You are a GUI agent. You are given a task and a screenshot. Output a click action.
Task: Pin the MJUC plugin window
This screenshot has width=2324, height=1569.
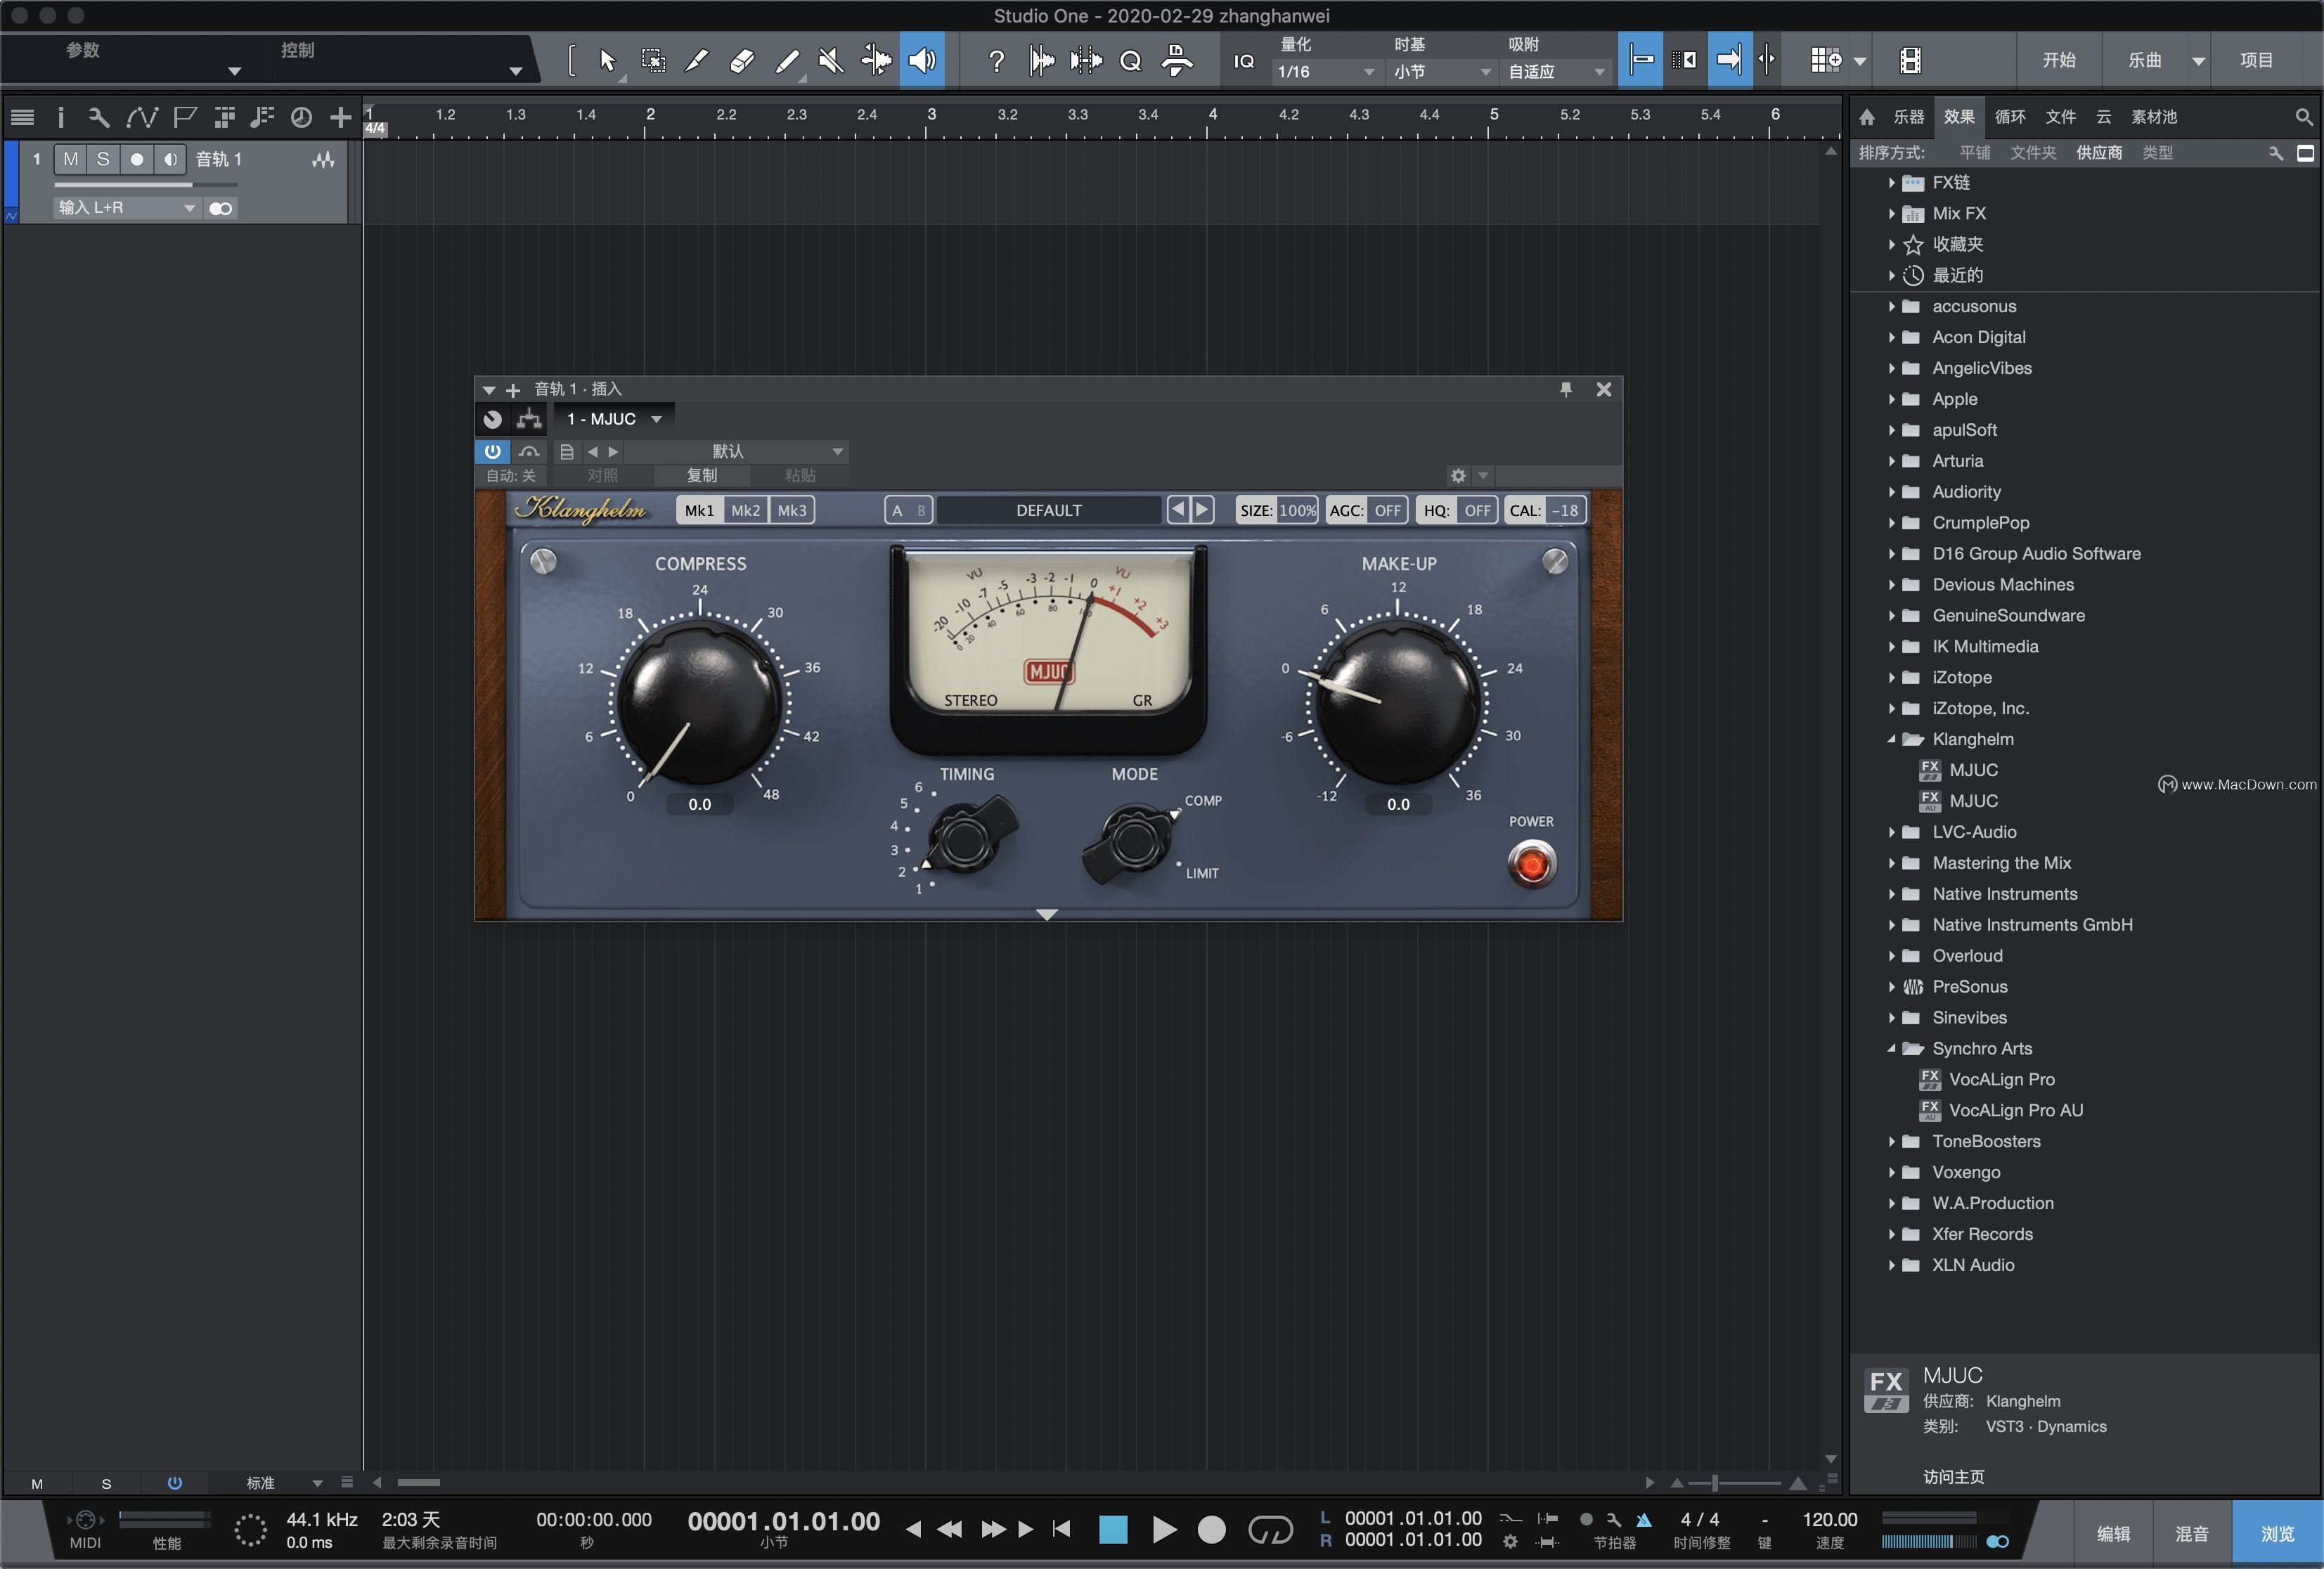pos(1566,389)
